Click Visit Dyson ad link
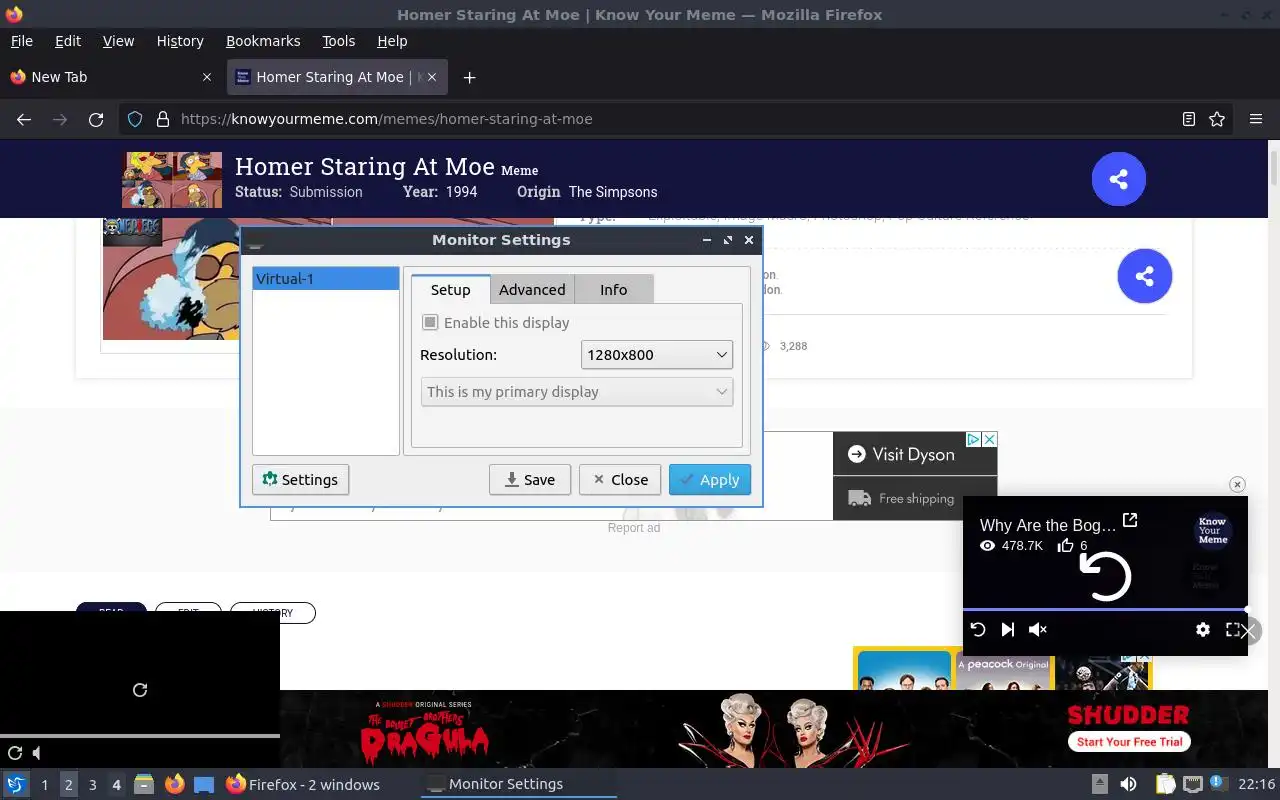The width and height of the screenshot is (1280, 800). pyautogui.click(x=913, y=454)
